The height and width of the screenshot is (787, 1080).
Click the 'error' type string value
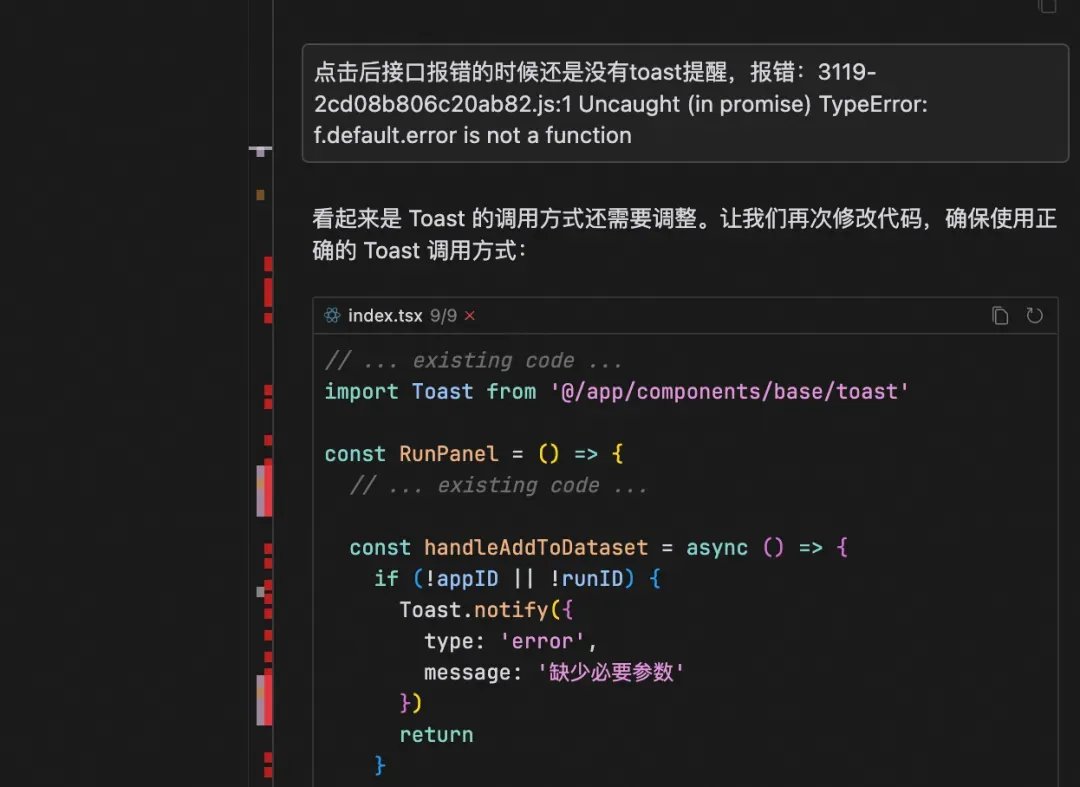click(x=542, y=641)
